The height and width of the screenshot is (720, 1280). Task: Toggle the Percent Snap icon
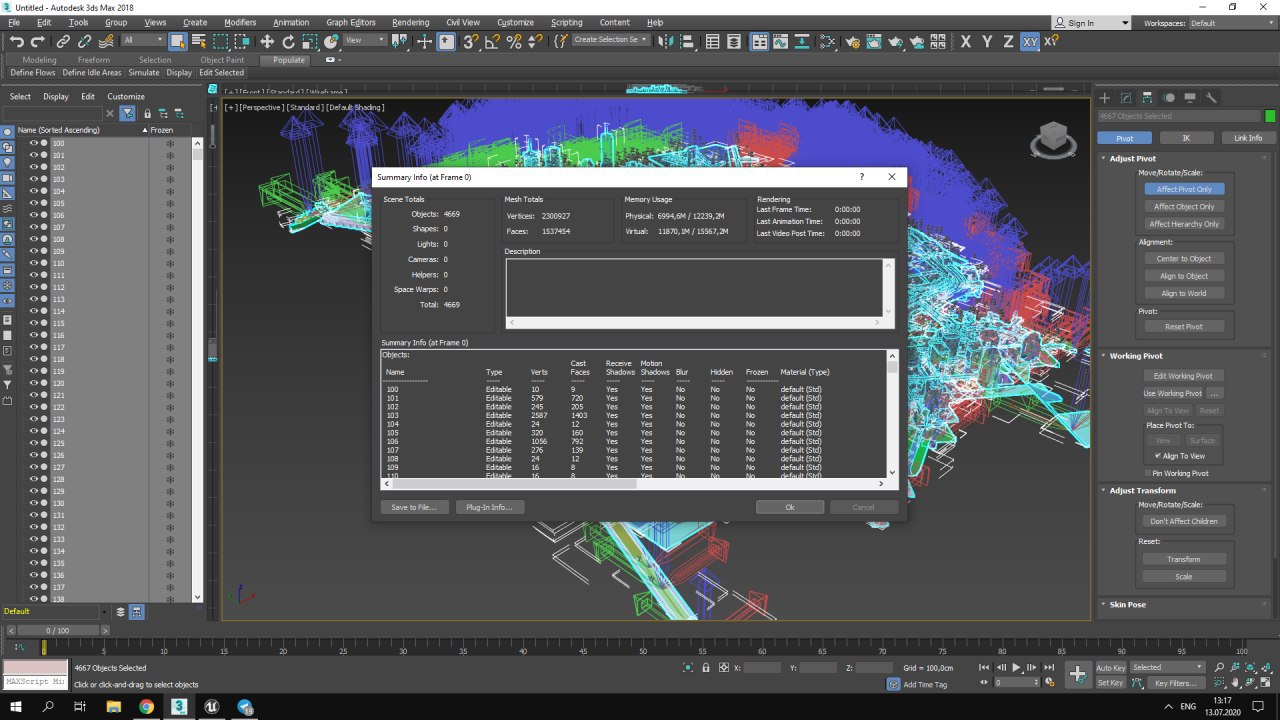coord(514,41)
